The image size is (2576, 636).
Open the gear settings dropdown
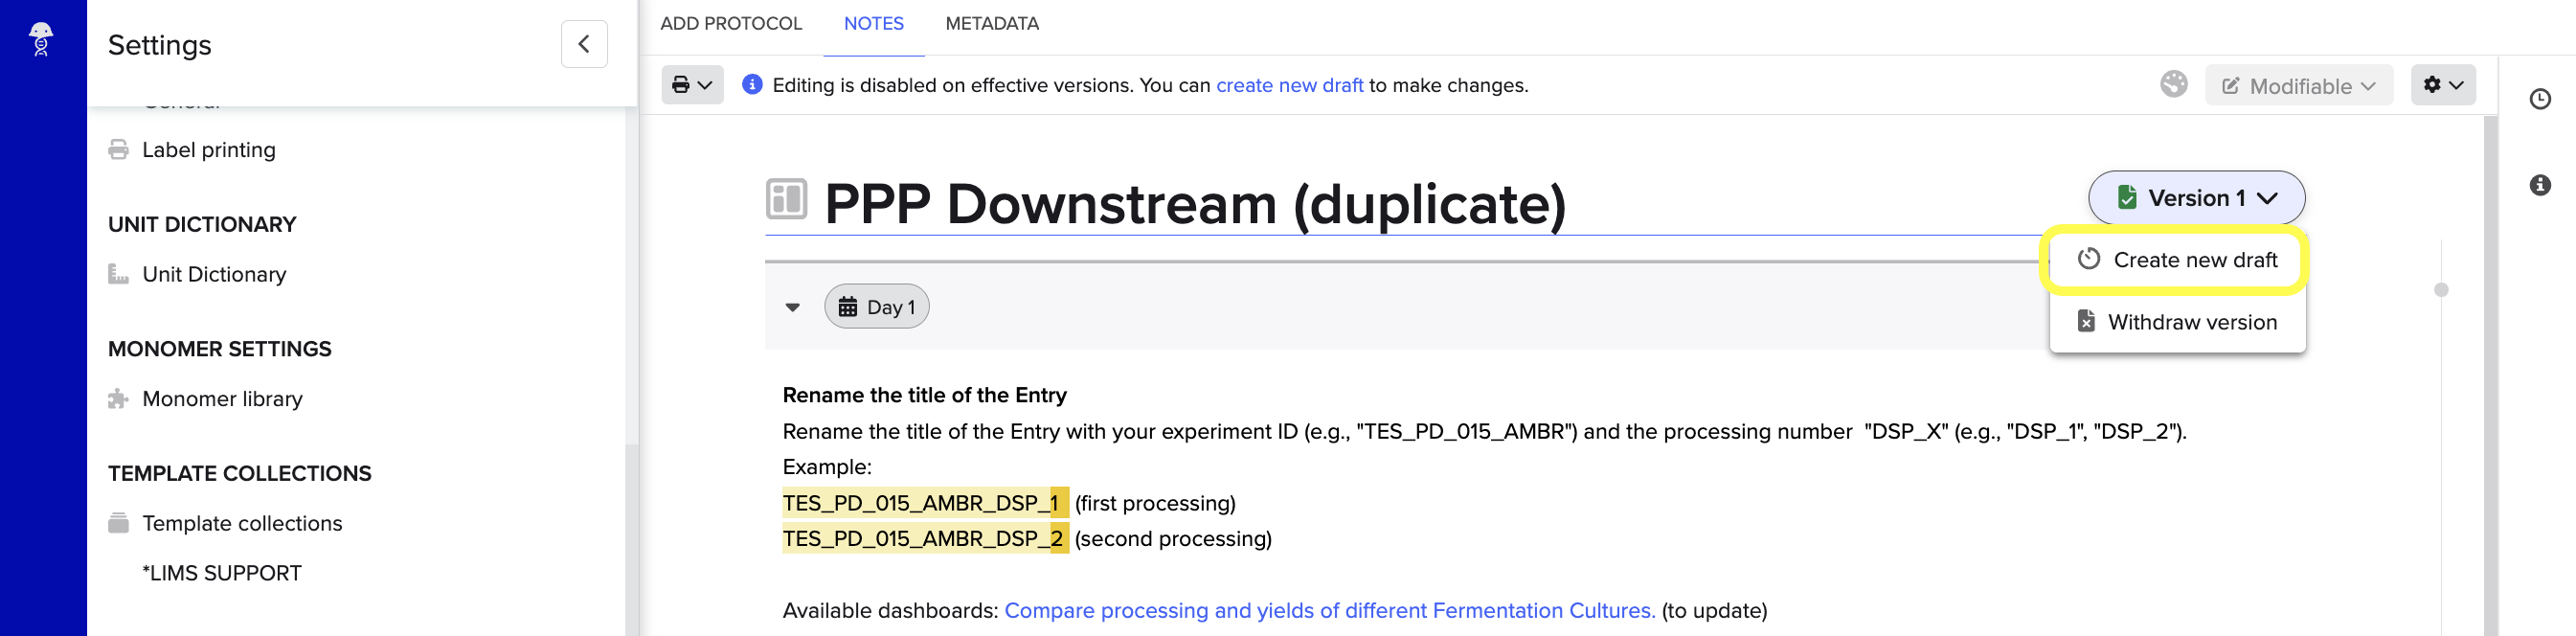(x=2442, y=85)
